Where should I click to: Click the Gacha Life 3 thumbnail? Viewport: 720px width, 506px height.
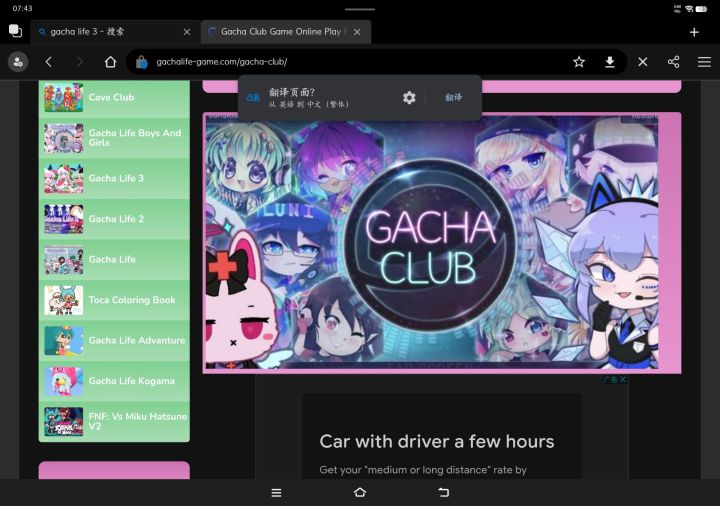click(64, 178)
